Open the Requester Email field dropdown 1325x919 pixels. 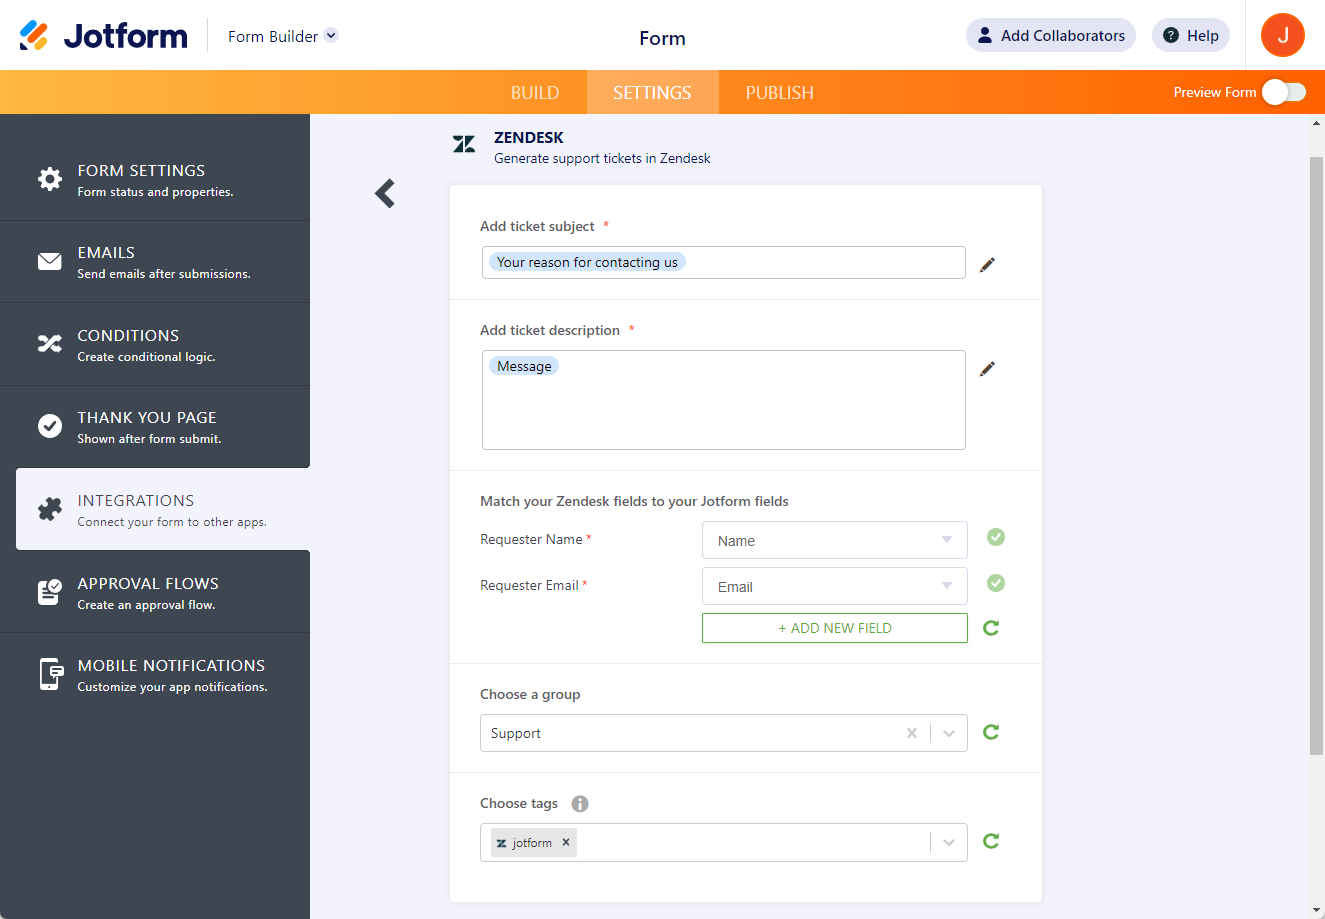pyautogui.click(x=834, y=586)
